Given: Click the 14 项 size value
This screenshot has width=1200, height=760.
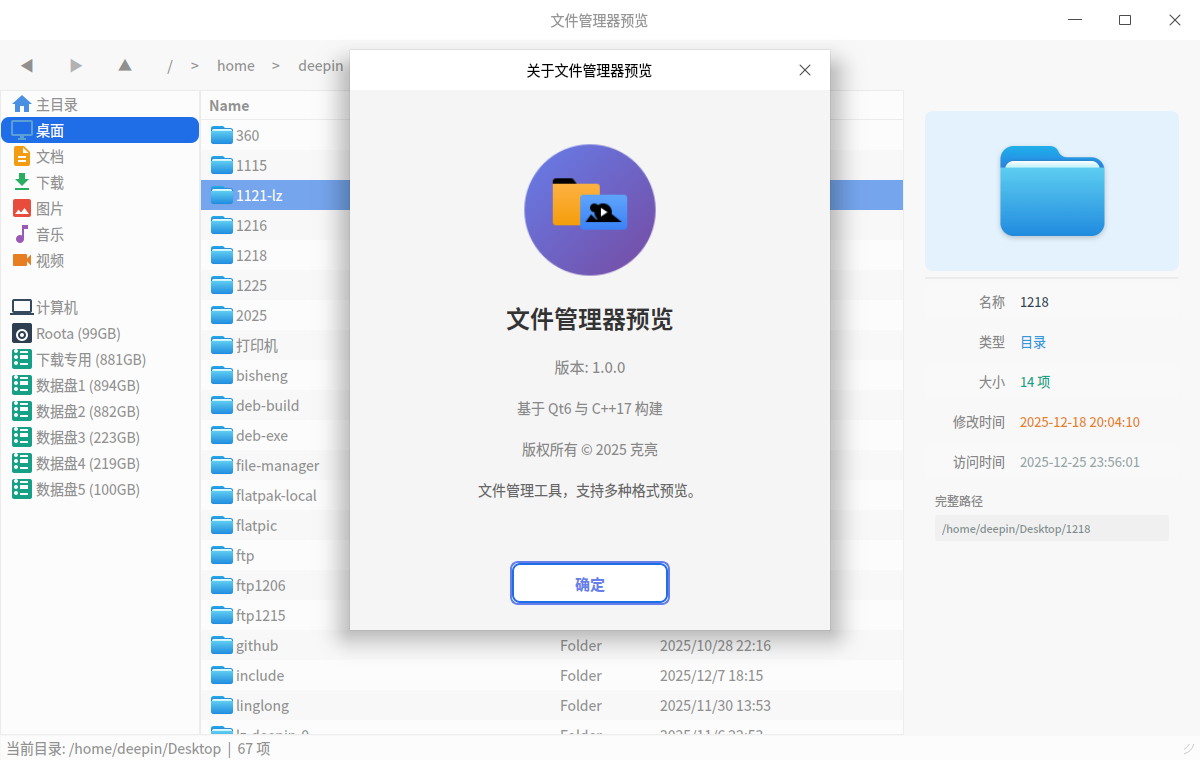Looking at the screenshot, I should click(1035, 382).
